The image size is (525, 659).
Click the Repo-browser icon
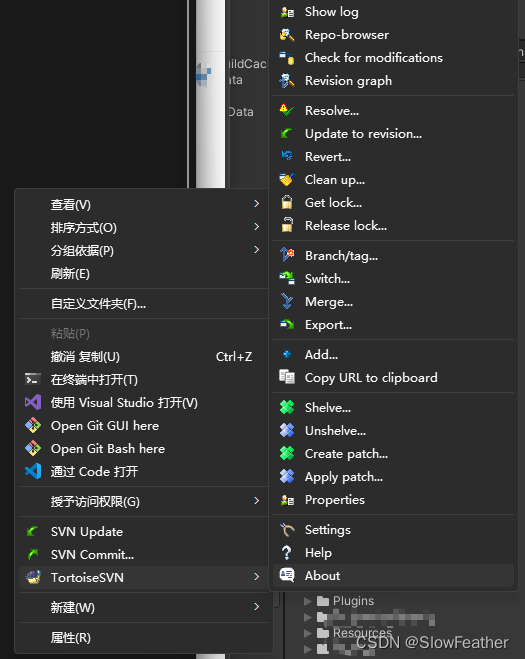tap(287, 35)
